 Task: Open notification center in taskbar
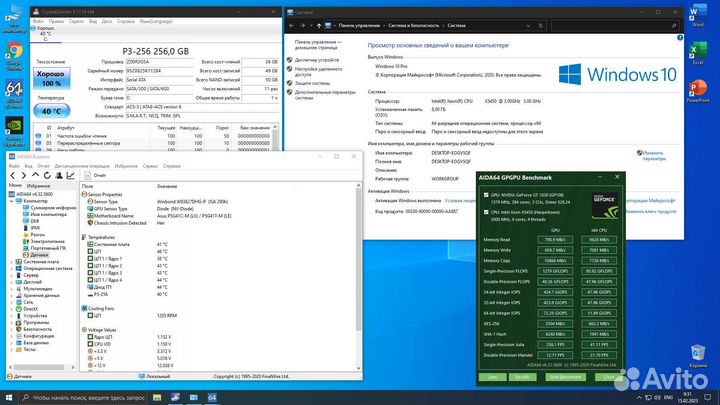(708, 397)
